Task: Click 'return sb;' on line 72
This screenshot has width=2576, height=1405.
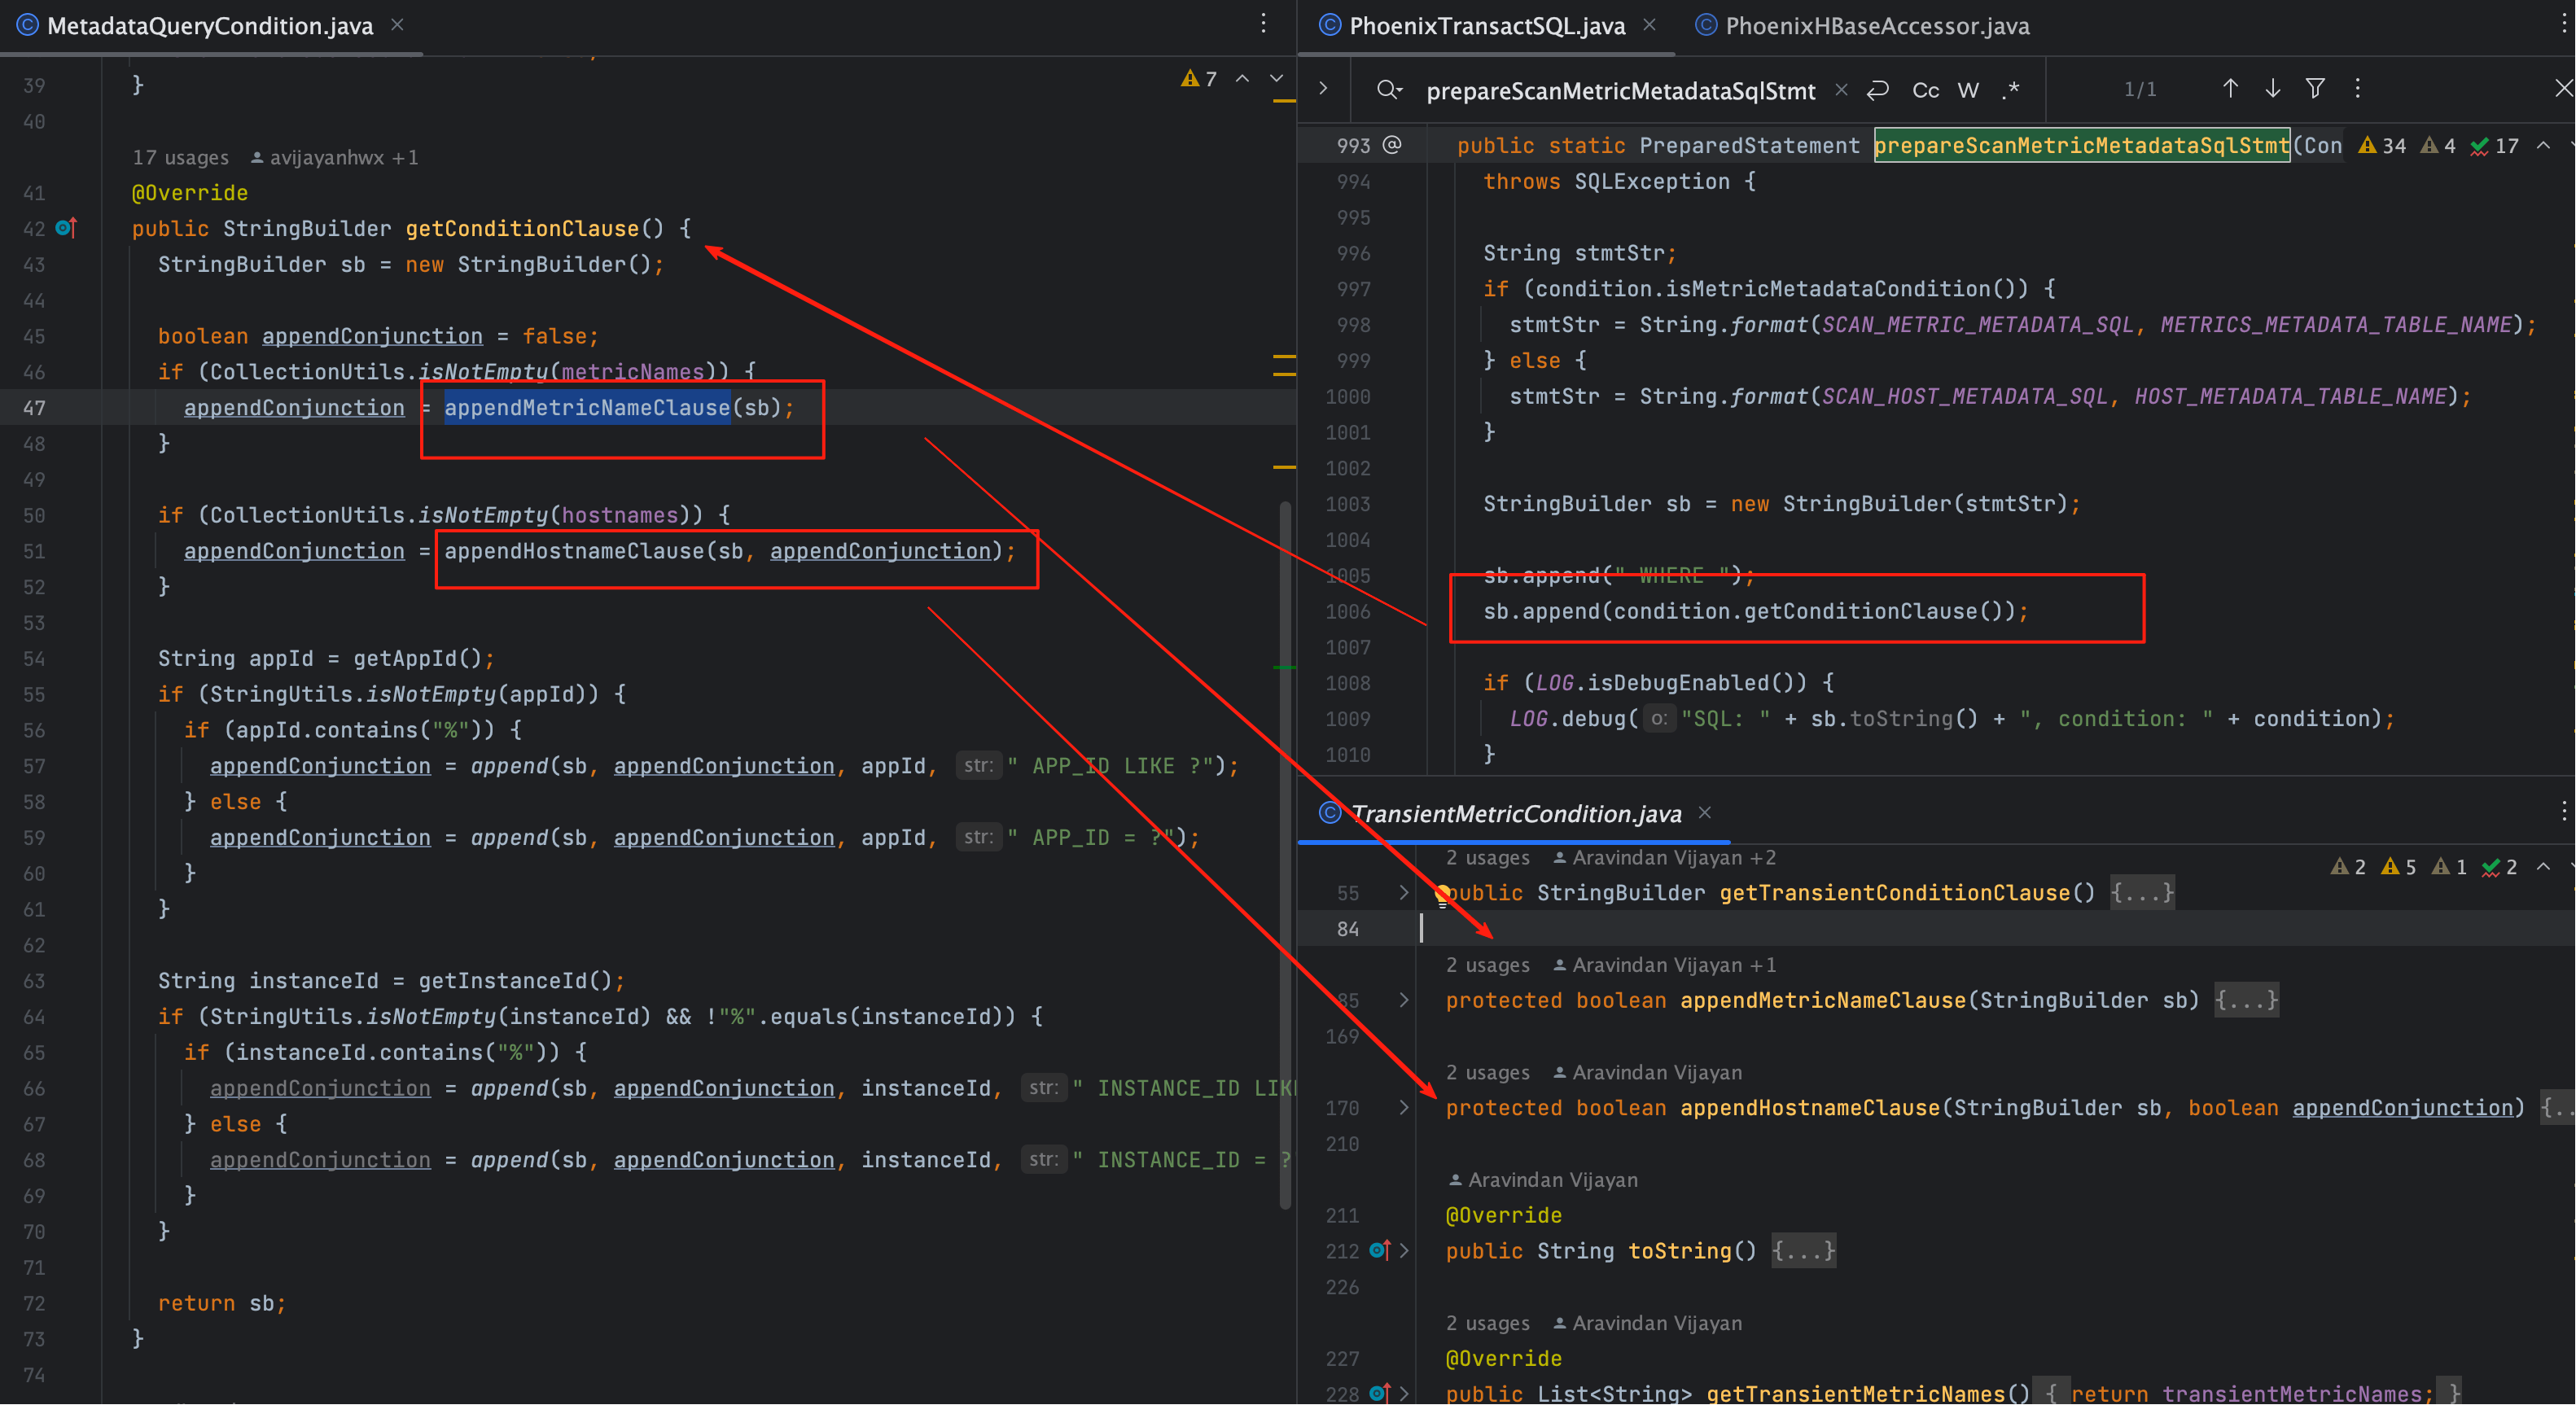Action: click(x=222, y=1303)
